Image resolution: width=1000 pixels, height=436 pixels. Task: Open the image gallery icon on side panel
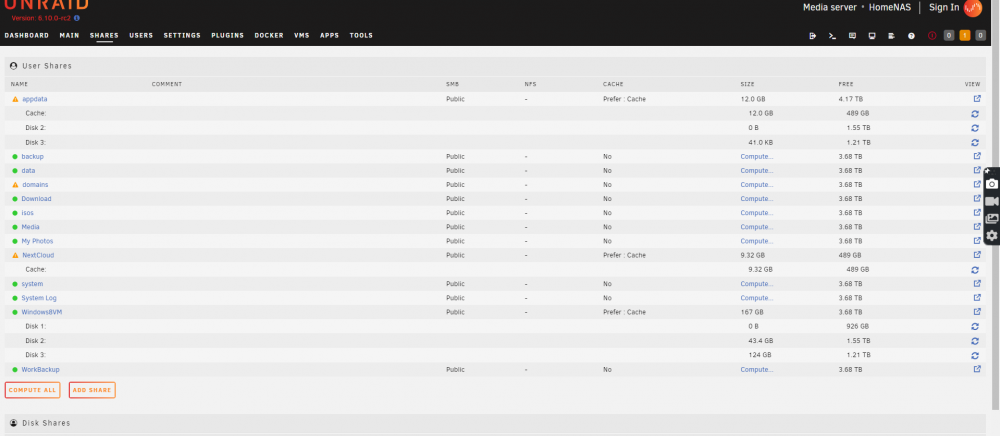click(992, 219)
